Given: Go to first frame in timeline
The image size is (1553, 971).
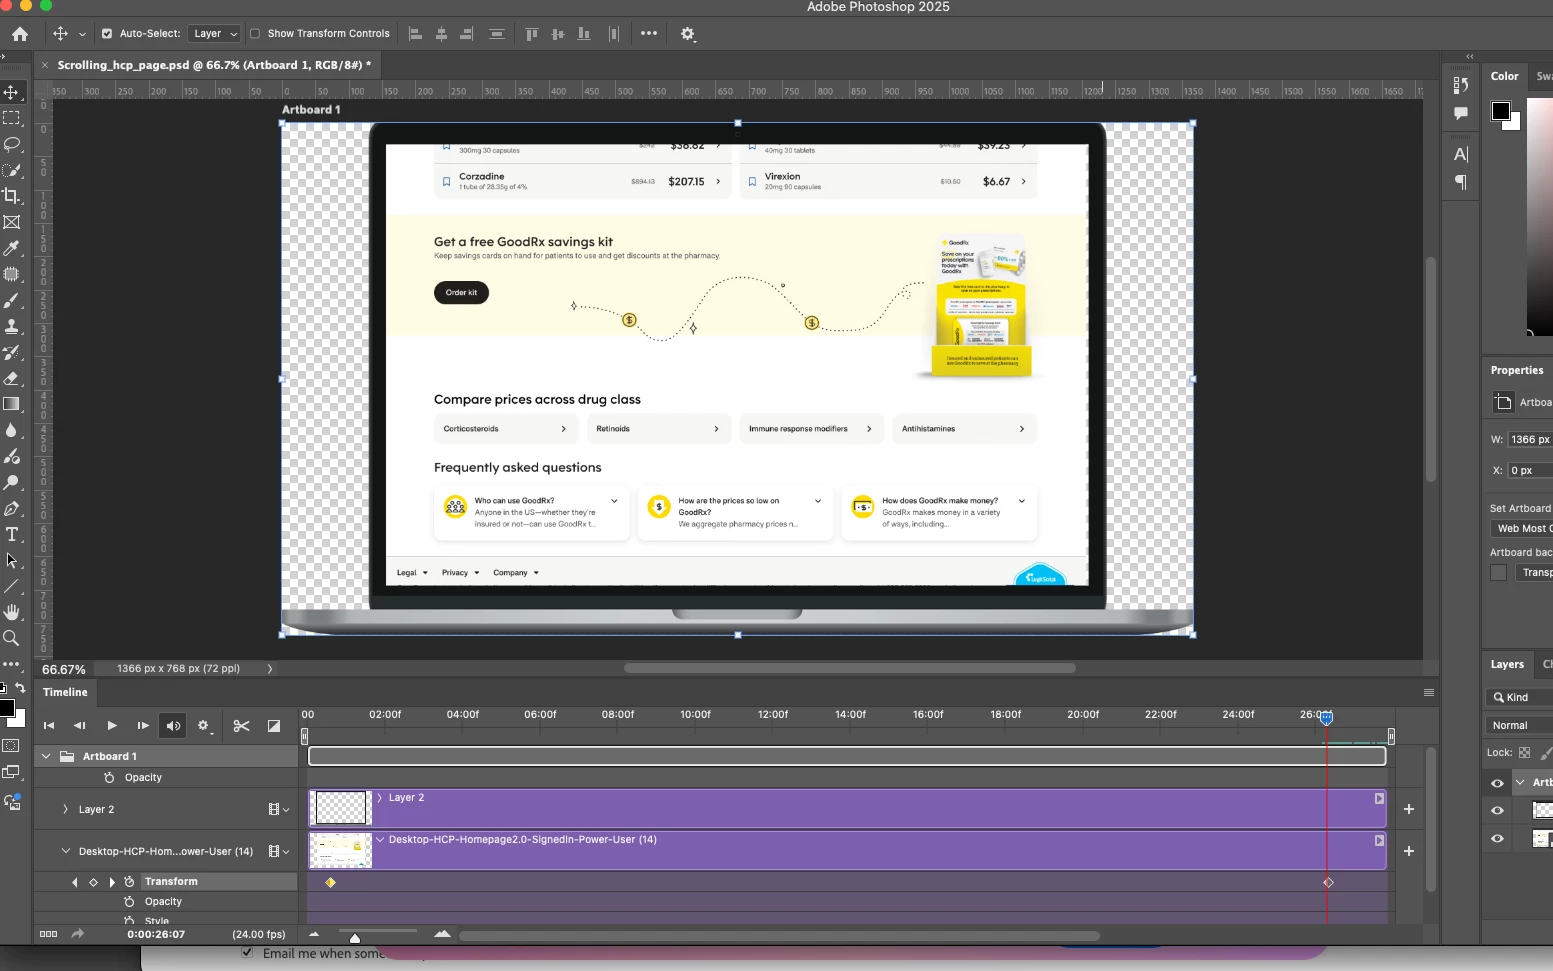Looking at the screenshot, I should (49, 726).
